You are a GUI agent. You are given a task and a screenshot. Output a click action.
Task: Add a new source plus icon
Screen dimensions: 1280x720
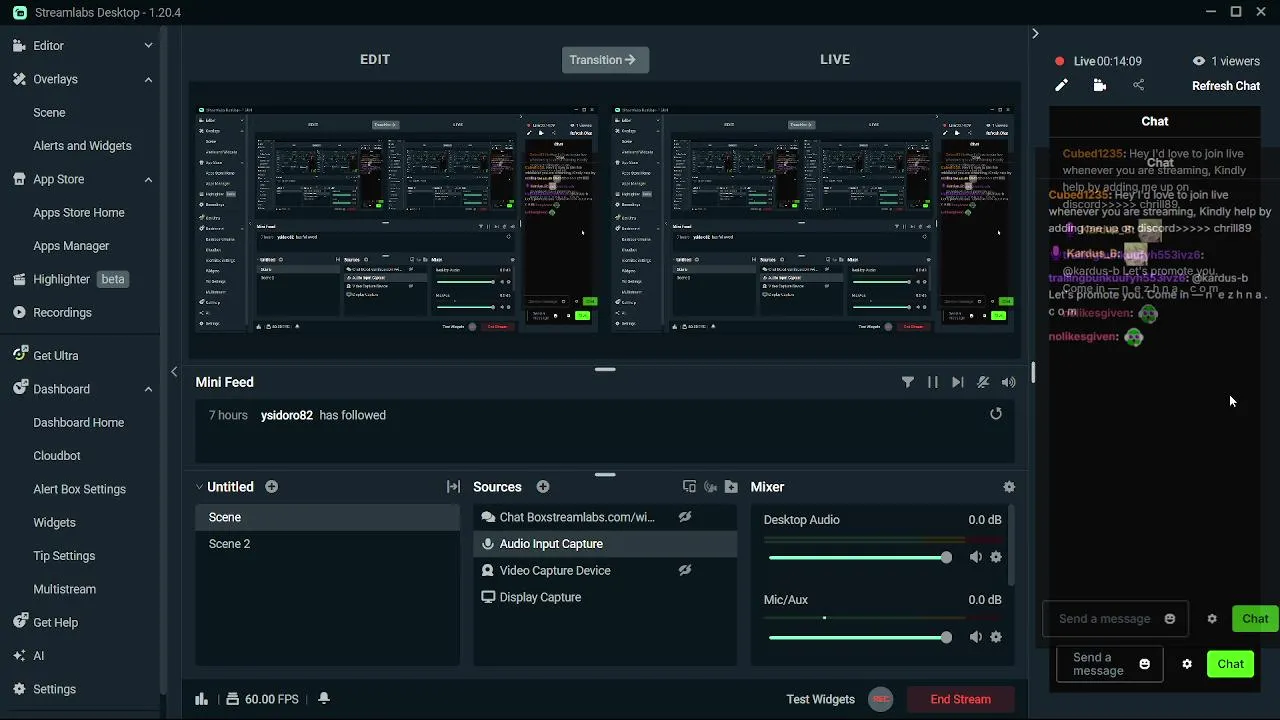click(543, 487)
